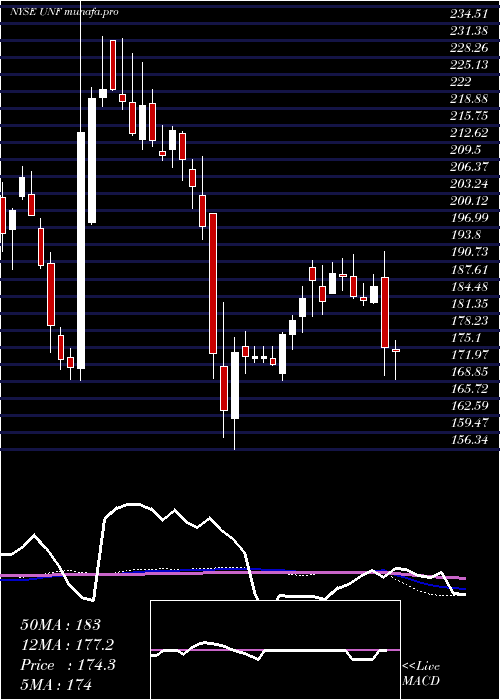
Task: Click the 184.48 price axis label
Action: click(468, 286)
